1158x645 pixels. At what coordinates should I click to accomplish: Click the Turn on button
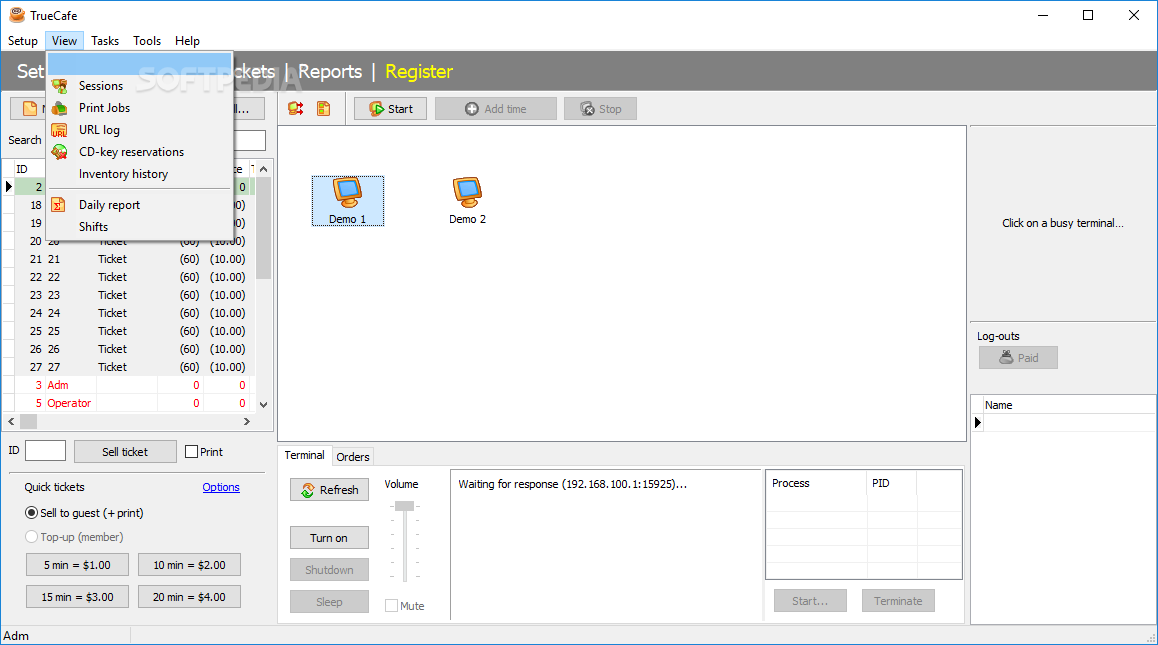(x=329, y=538)
